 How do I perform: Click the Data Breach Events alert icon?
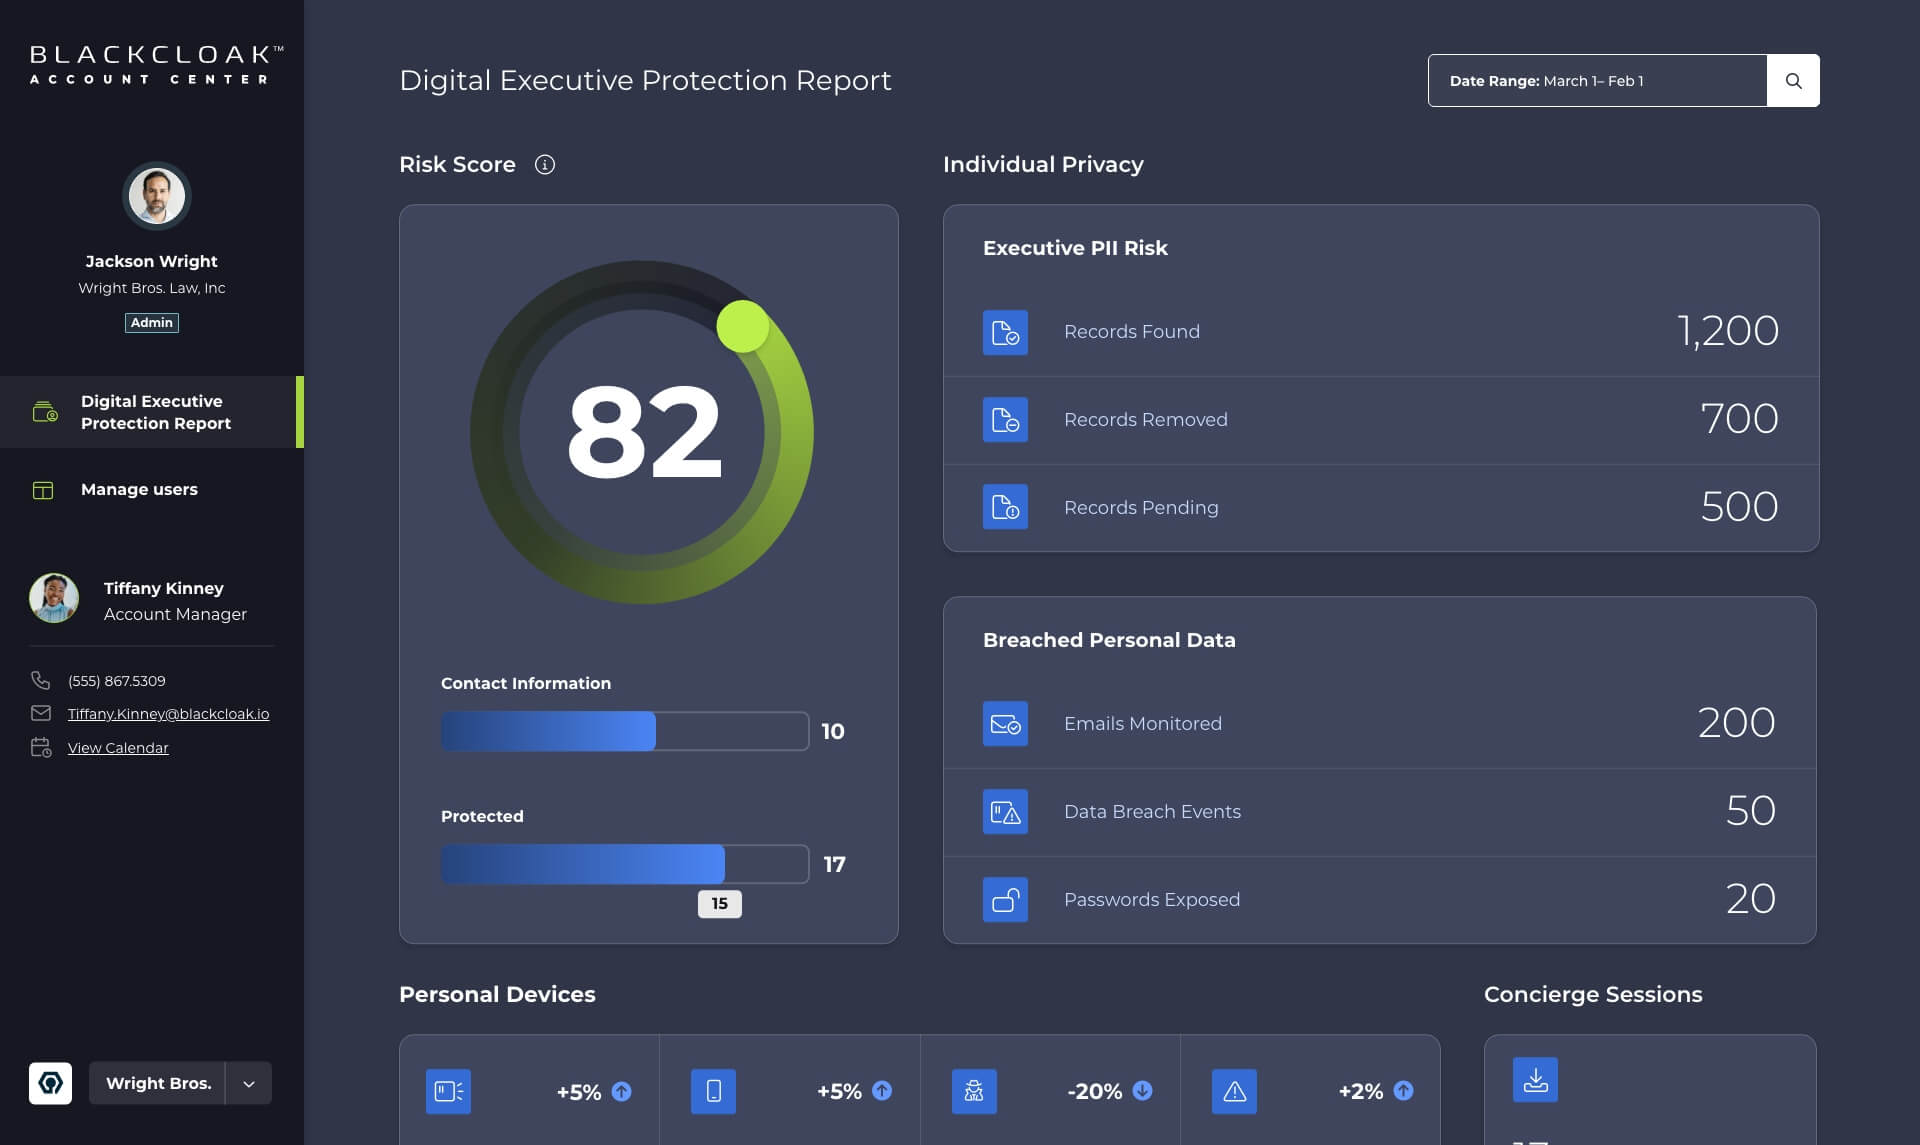coord(1005,811)
